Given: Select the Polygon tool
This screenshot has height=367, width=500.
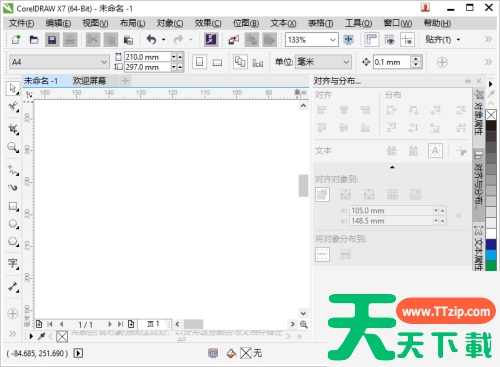Looking at the screenshot, I should [x=13, y=242].
